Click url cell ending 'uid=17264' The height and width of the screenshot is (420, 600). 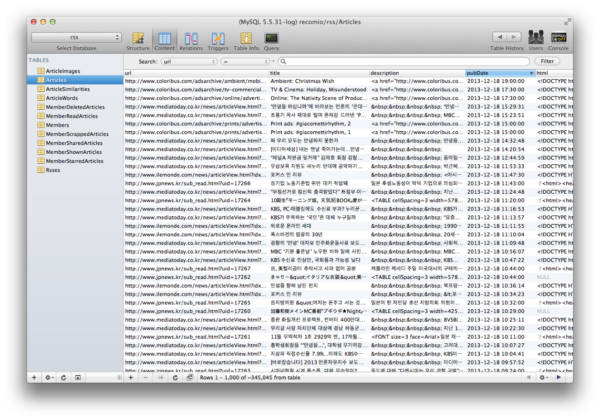tap(188, 200)
